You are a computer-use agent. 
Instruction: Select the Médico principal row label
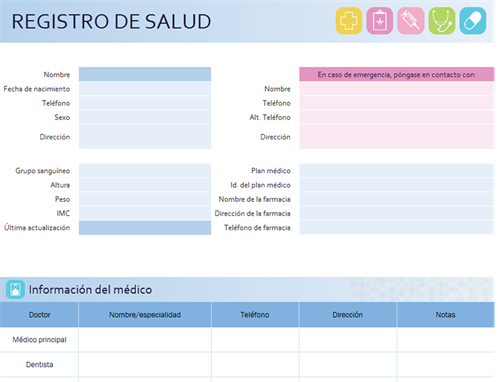click(39, 340)
